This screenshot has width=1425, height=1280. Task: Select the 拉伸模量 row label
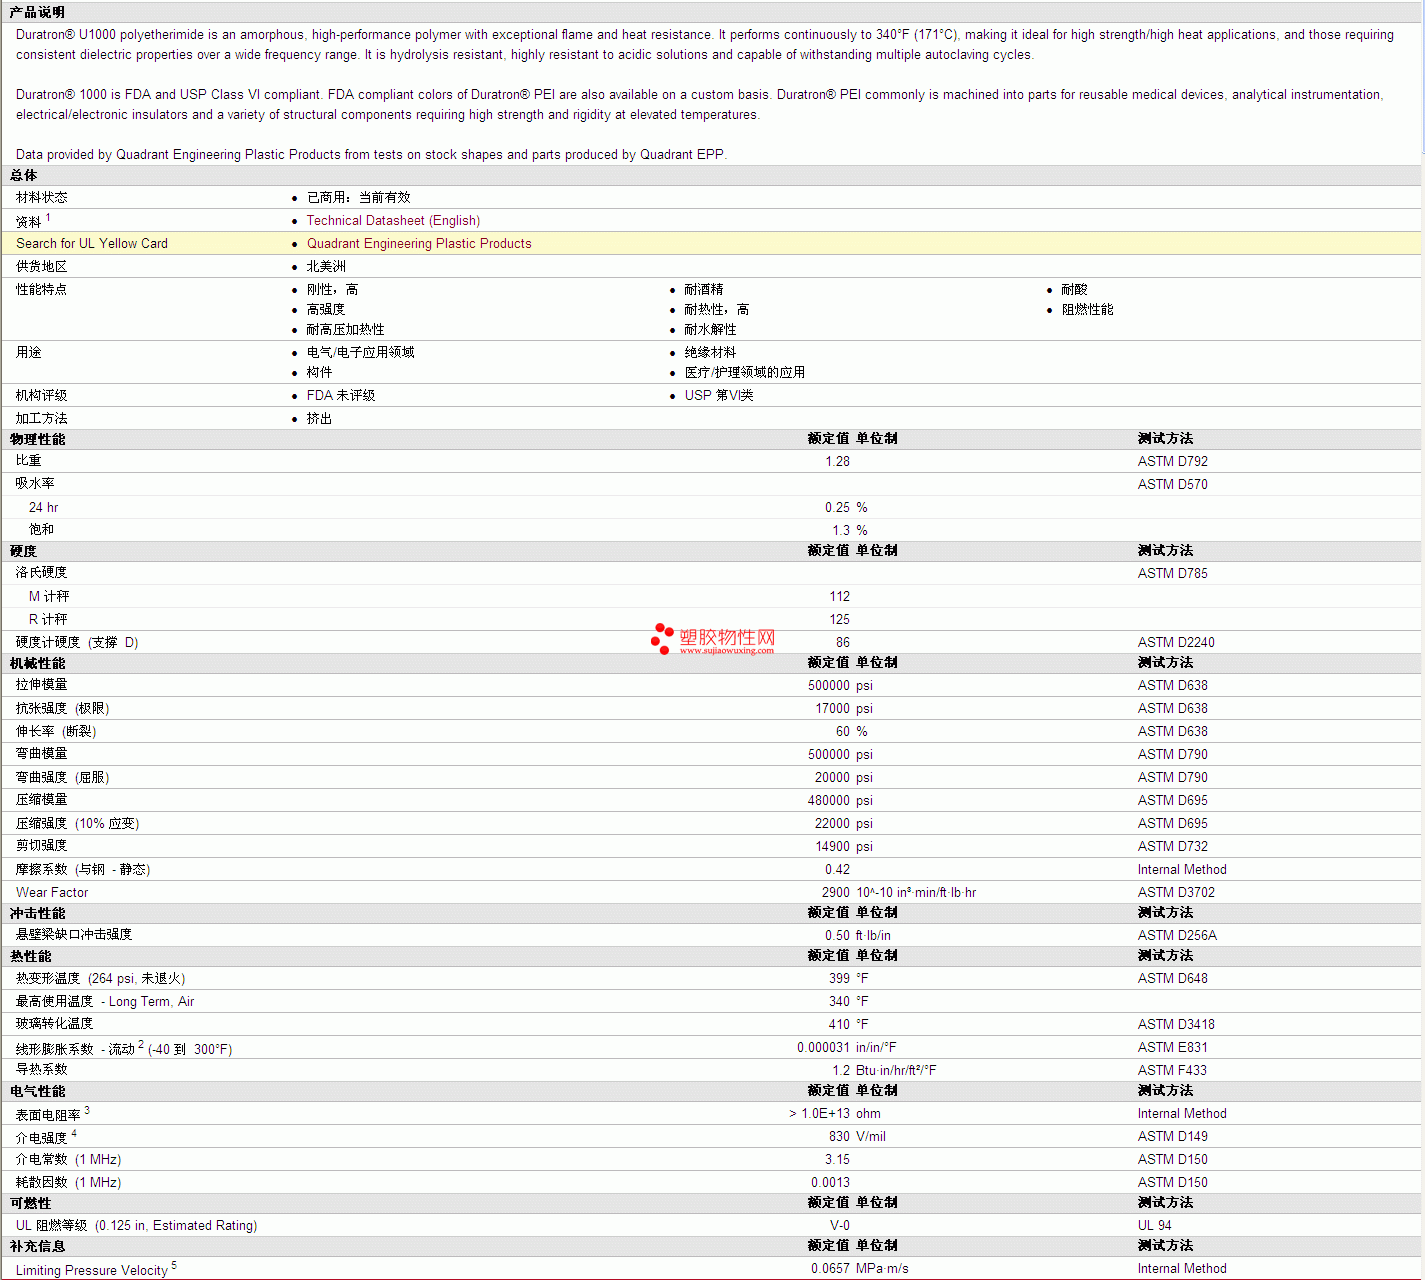[x=42, y=685]
